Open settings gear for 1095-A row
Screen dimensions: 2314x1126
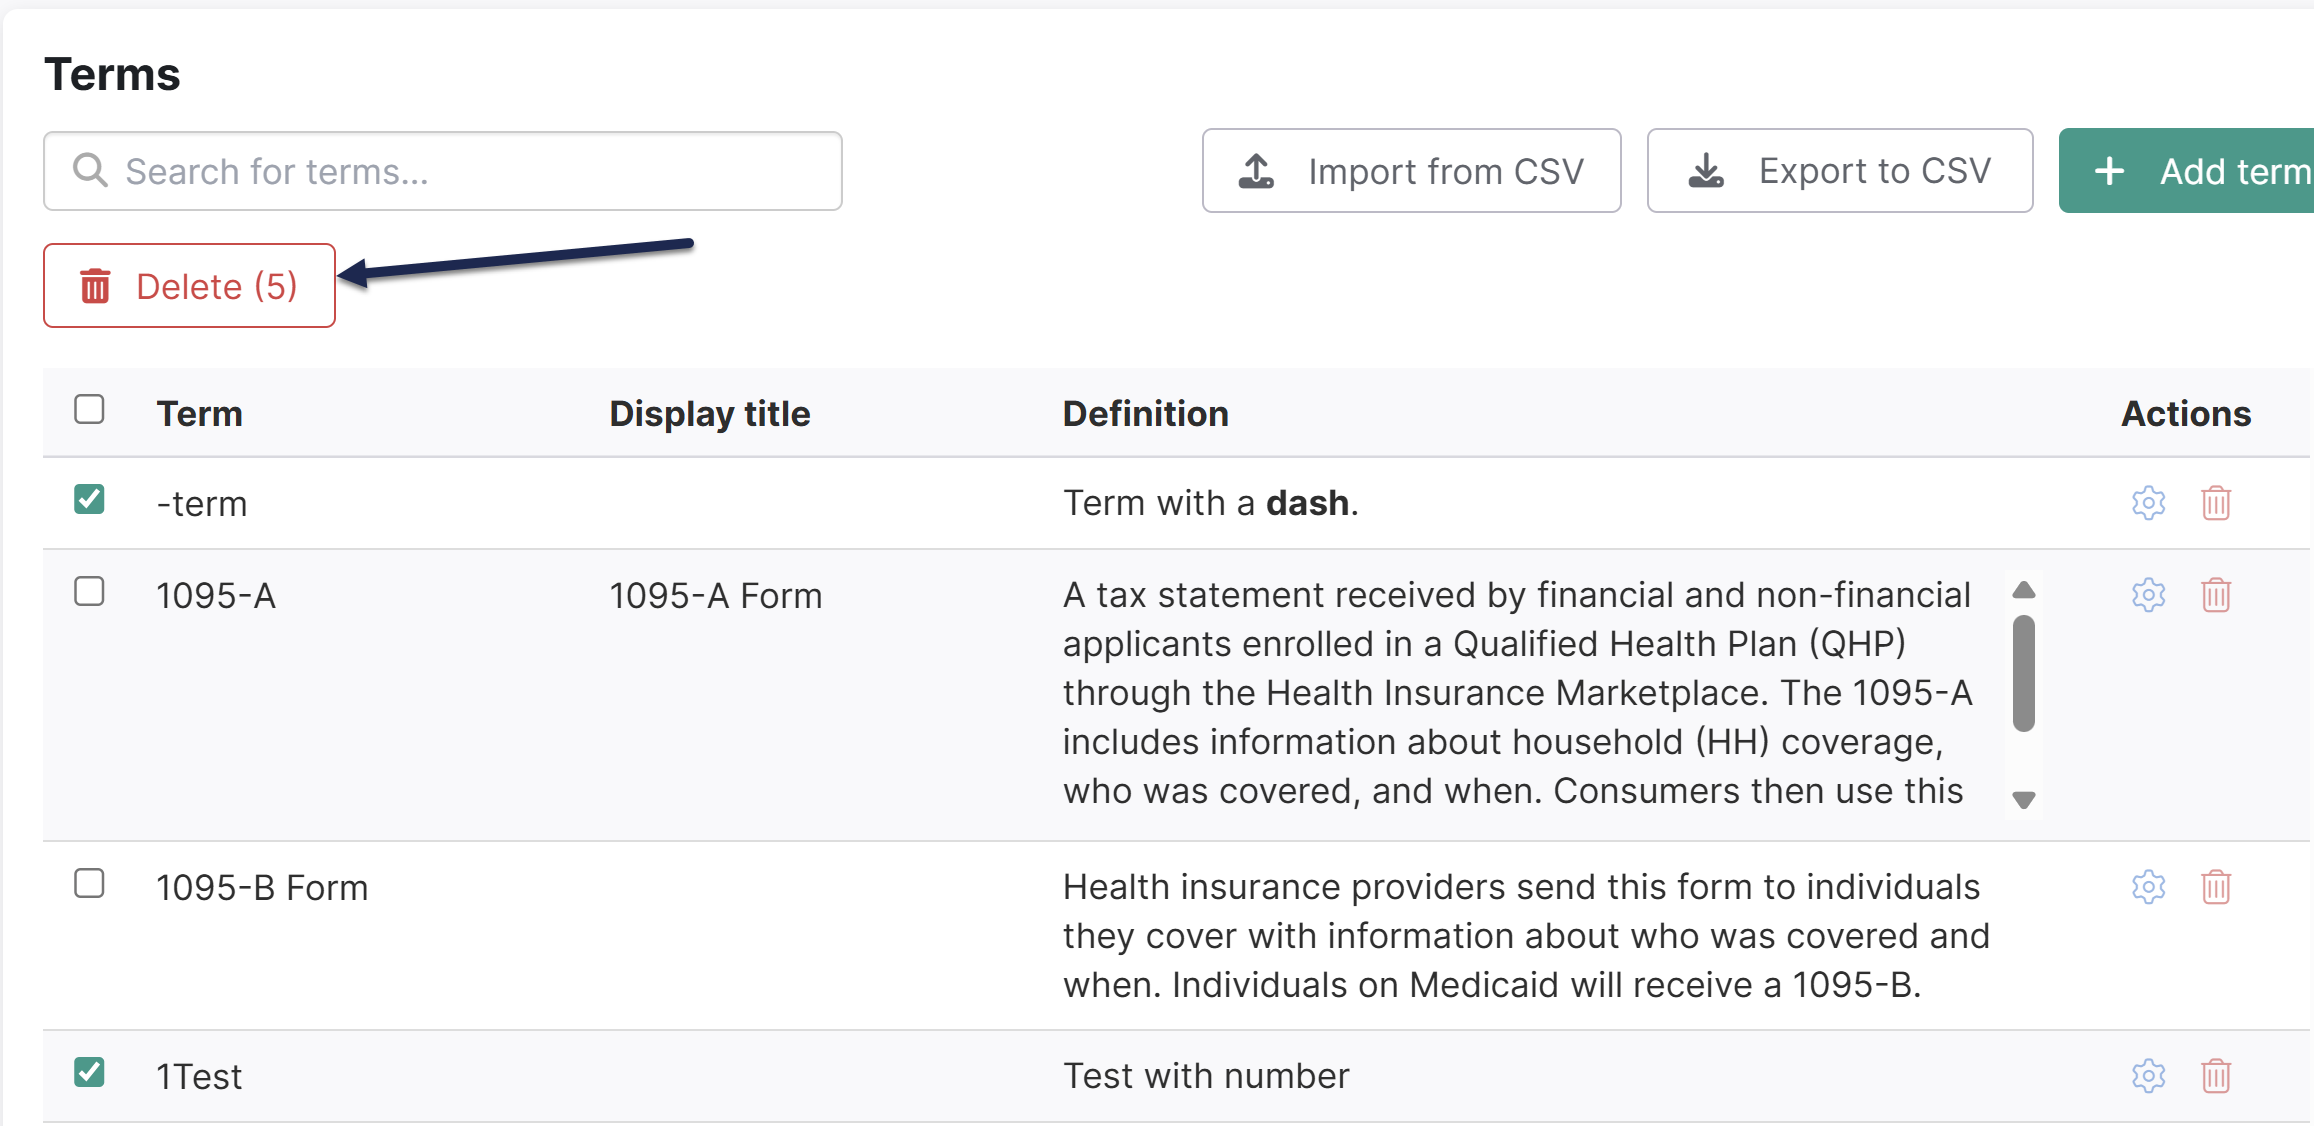pos(2148,595)
